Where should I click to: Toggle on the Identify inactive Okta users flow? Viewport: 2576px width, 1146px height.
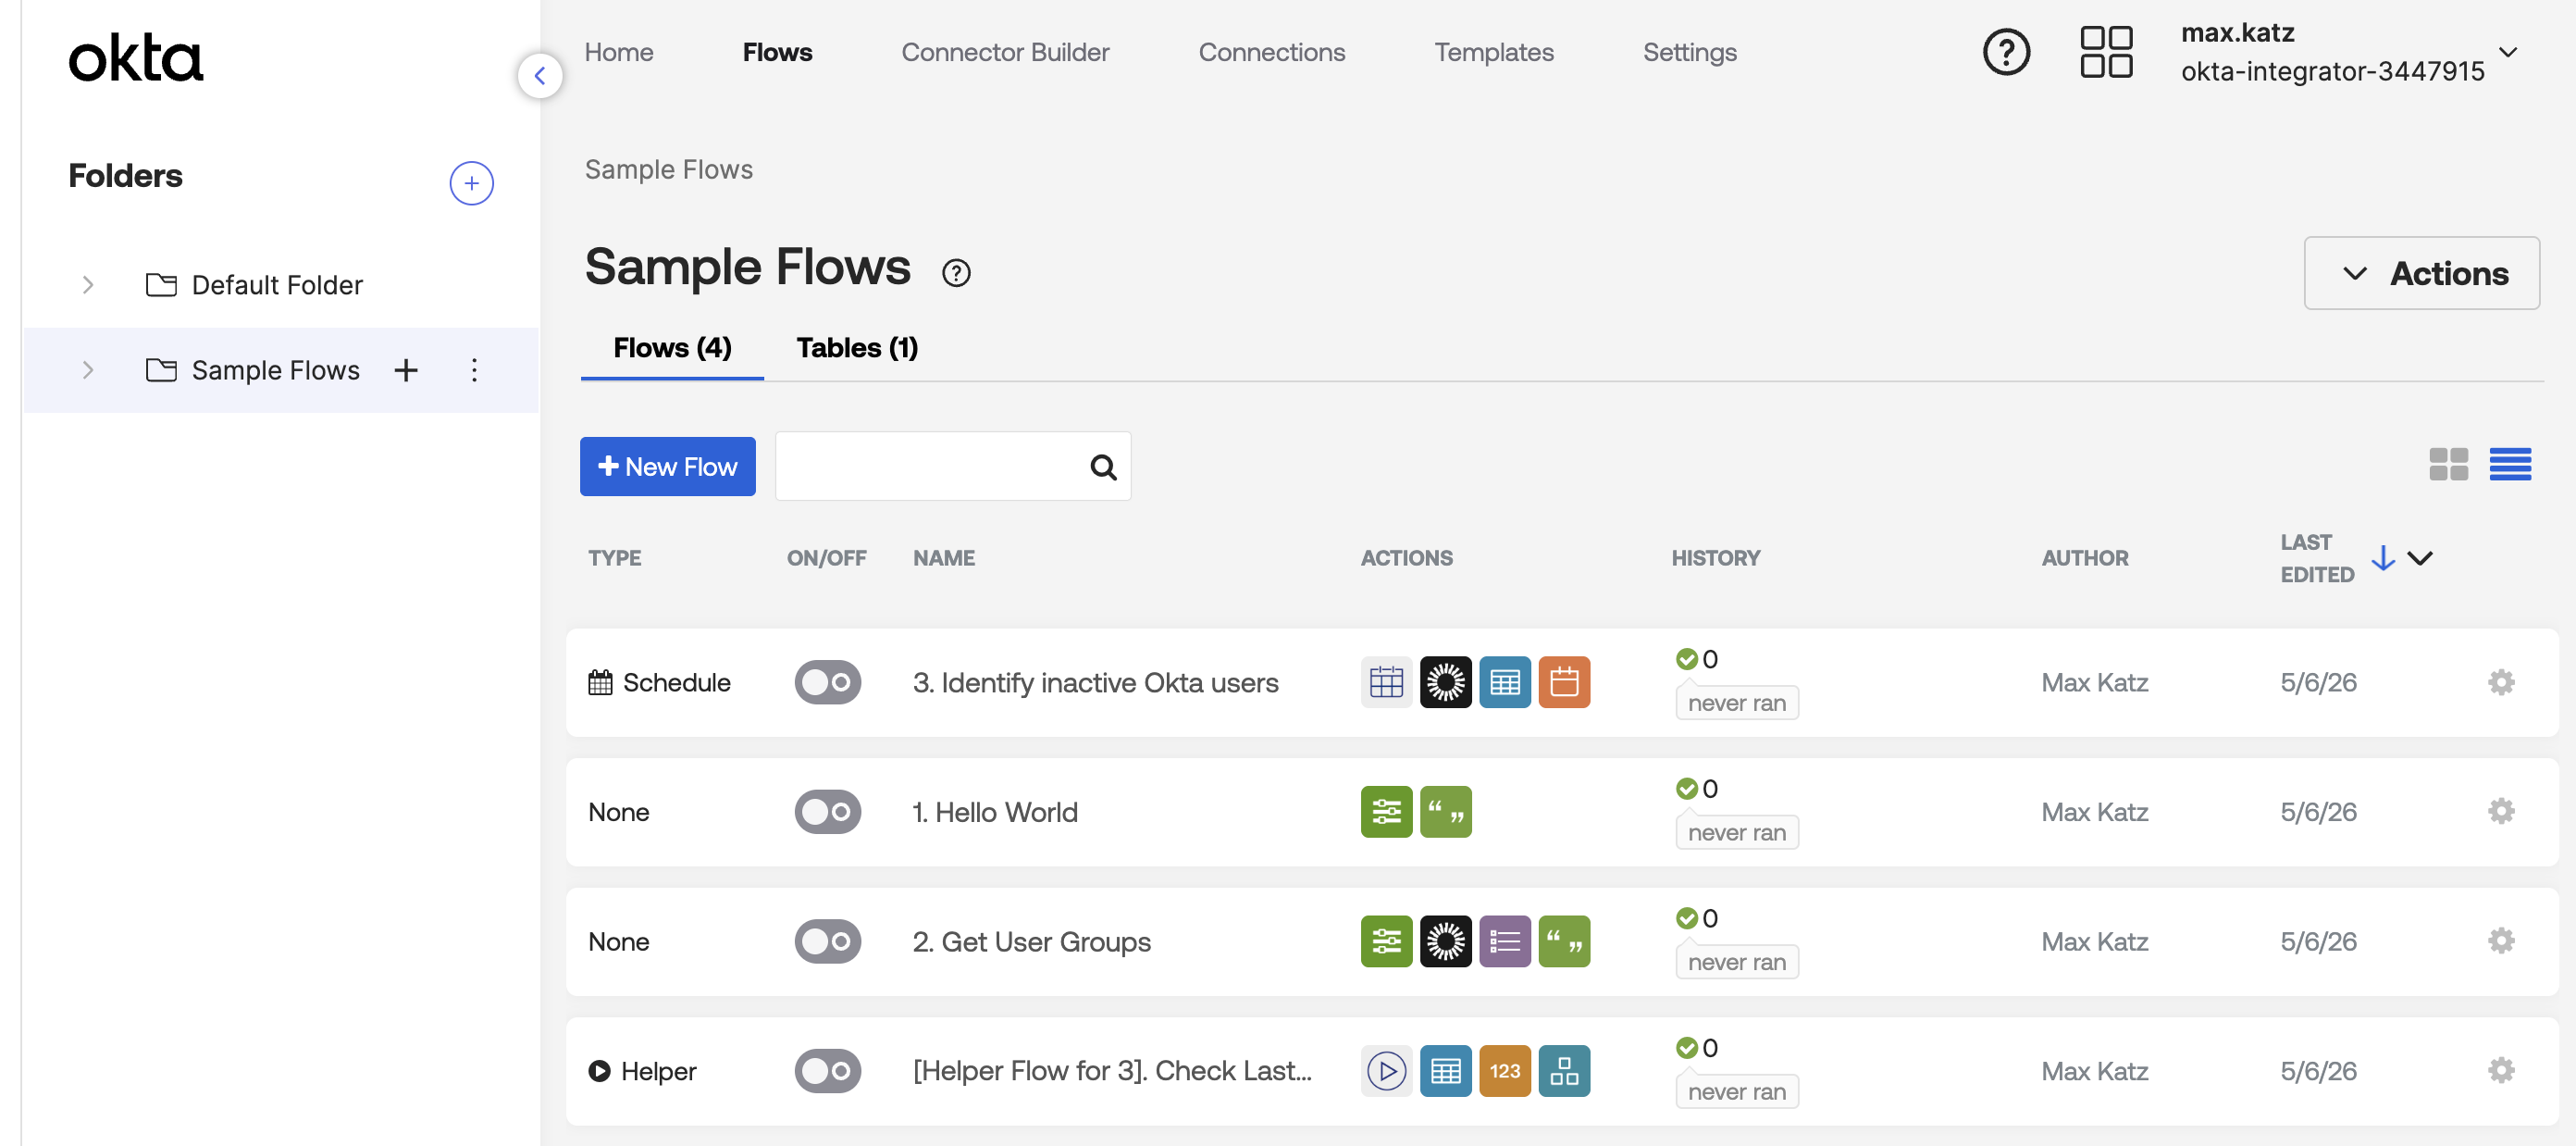click(827, 683)
